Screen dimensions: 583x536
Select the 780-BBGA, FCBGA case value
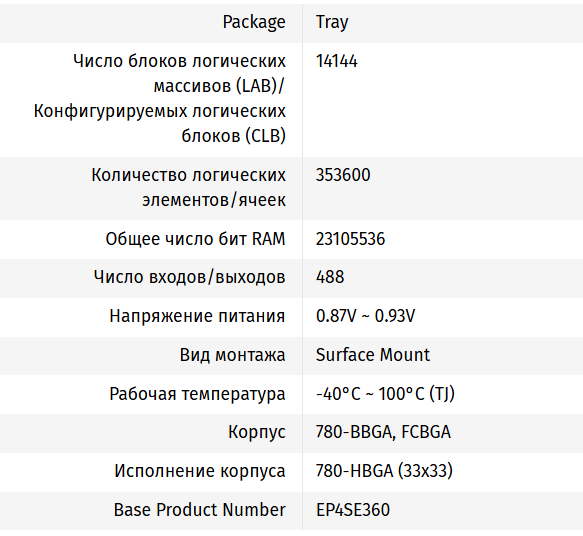(383, 432)
